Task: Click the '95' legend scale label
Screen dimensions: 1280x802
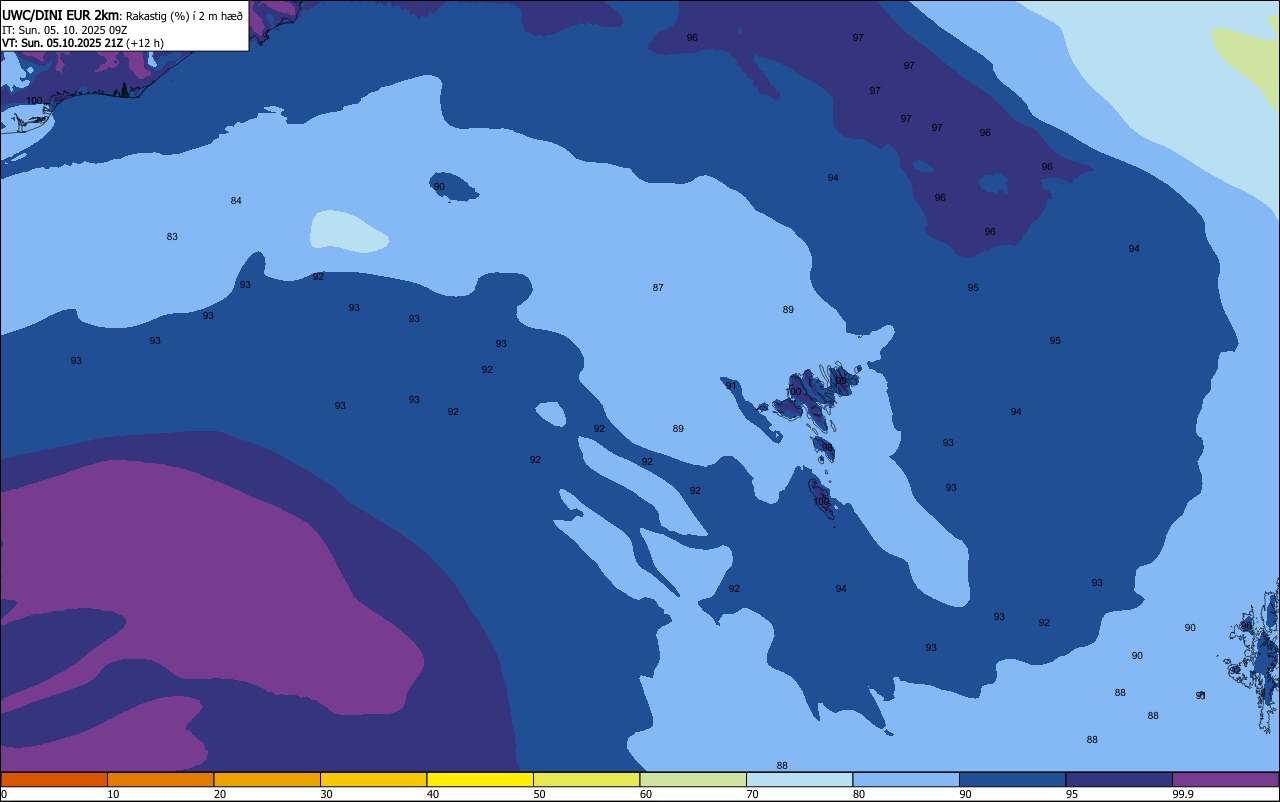Action: [1071, 794]
